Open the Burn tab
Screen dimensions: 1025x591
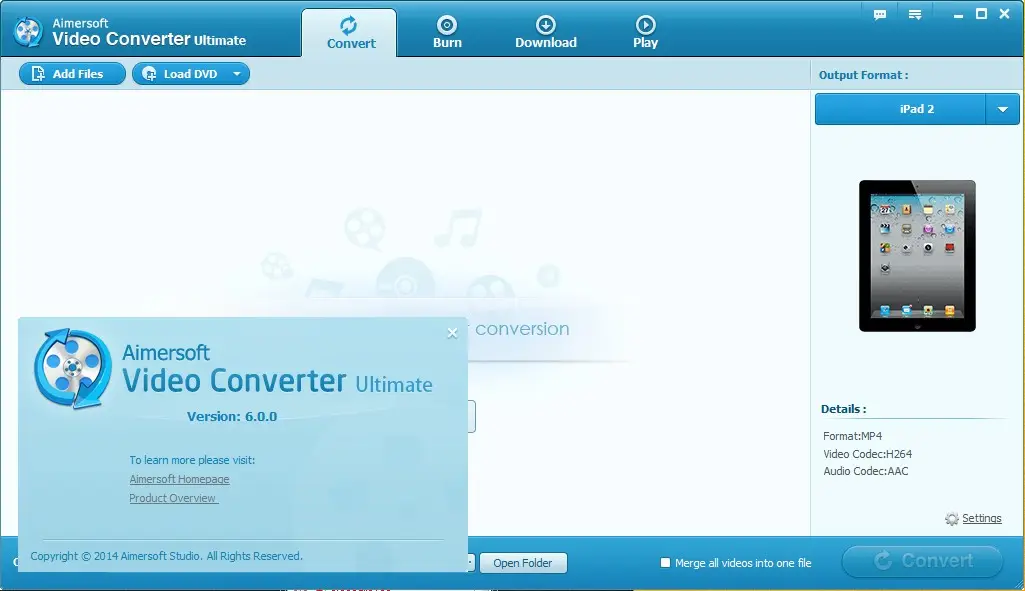tap(447, 33)
